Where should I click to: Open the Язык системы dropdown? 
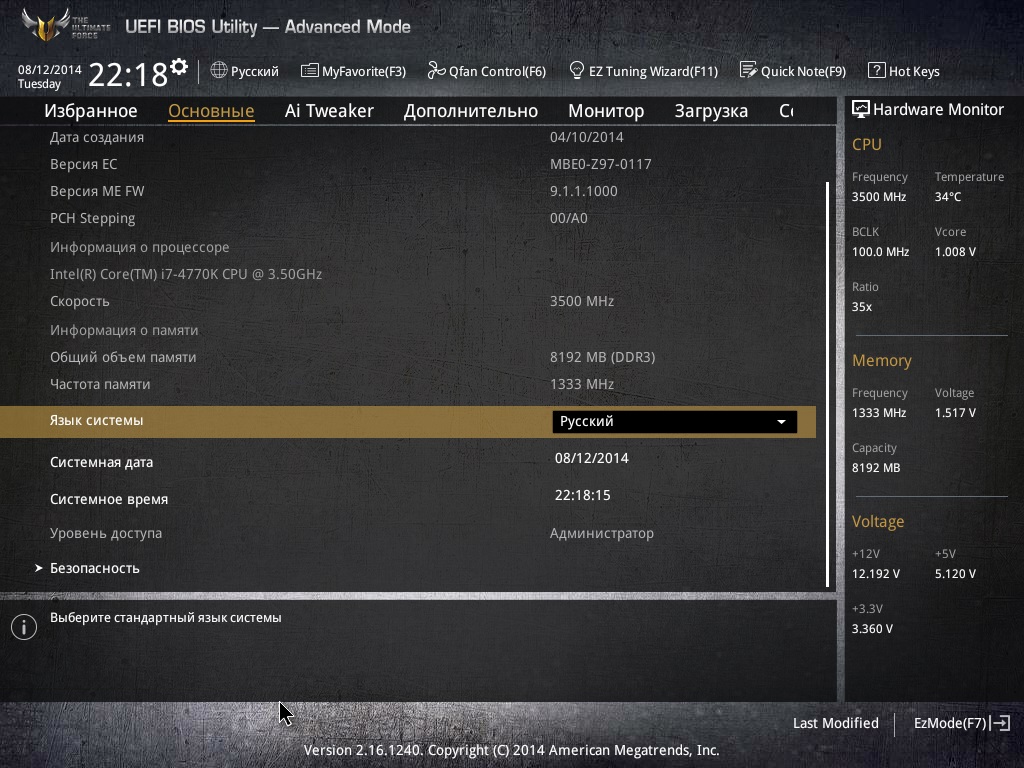(675, 421)
